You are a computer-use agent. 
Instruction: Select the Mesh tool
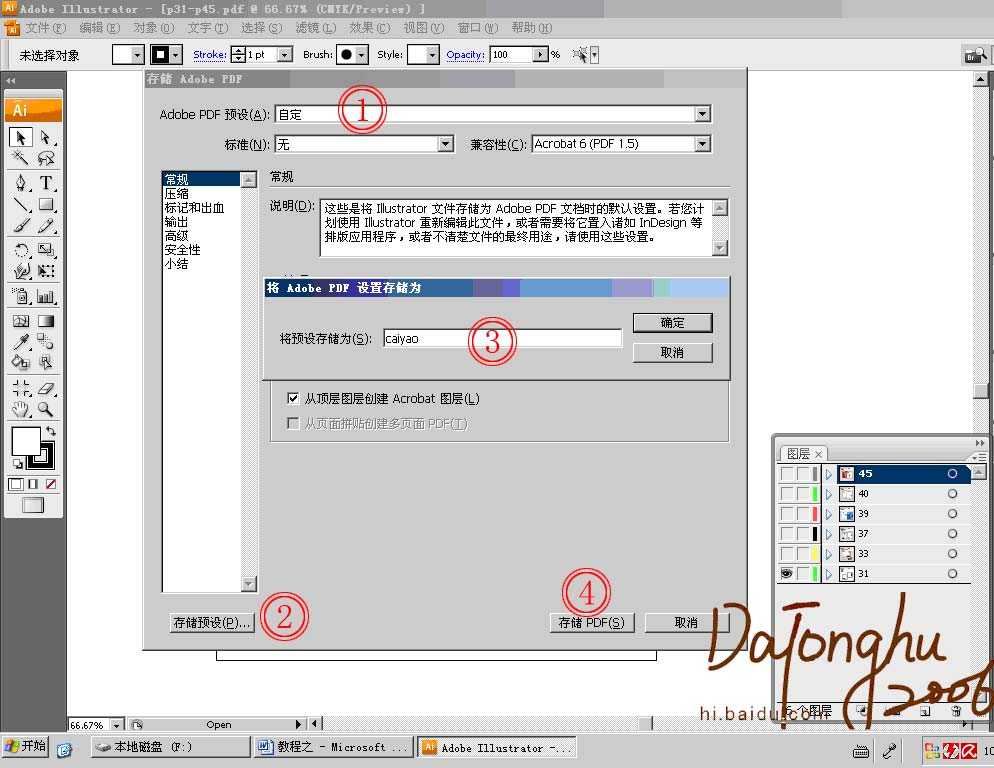coord(21,321)
